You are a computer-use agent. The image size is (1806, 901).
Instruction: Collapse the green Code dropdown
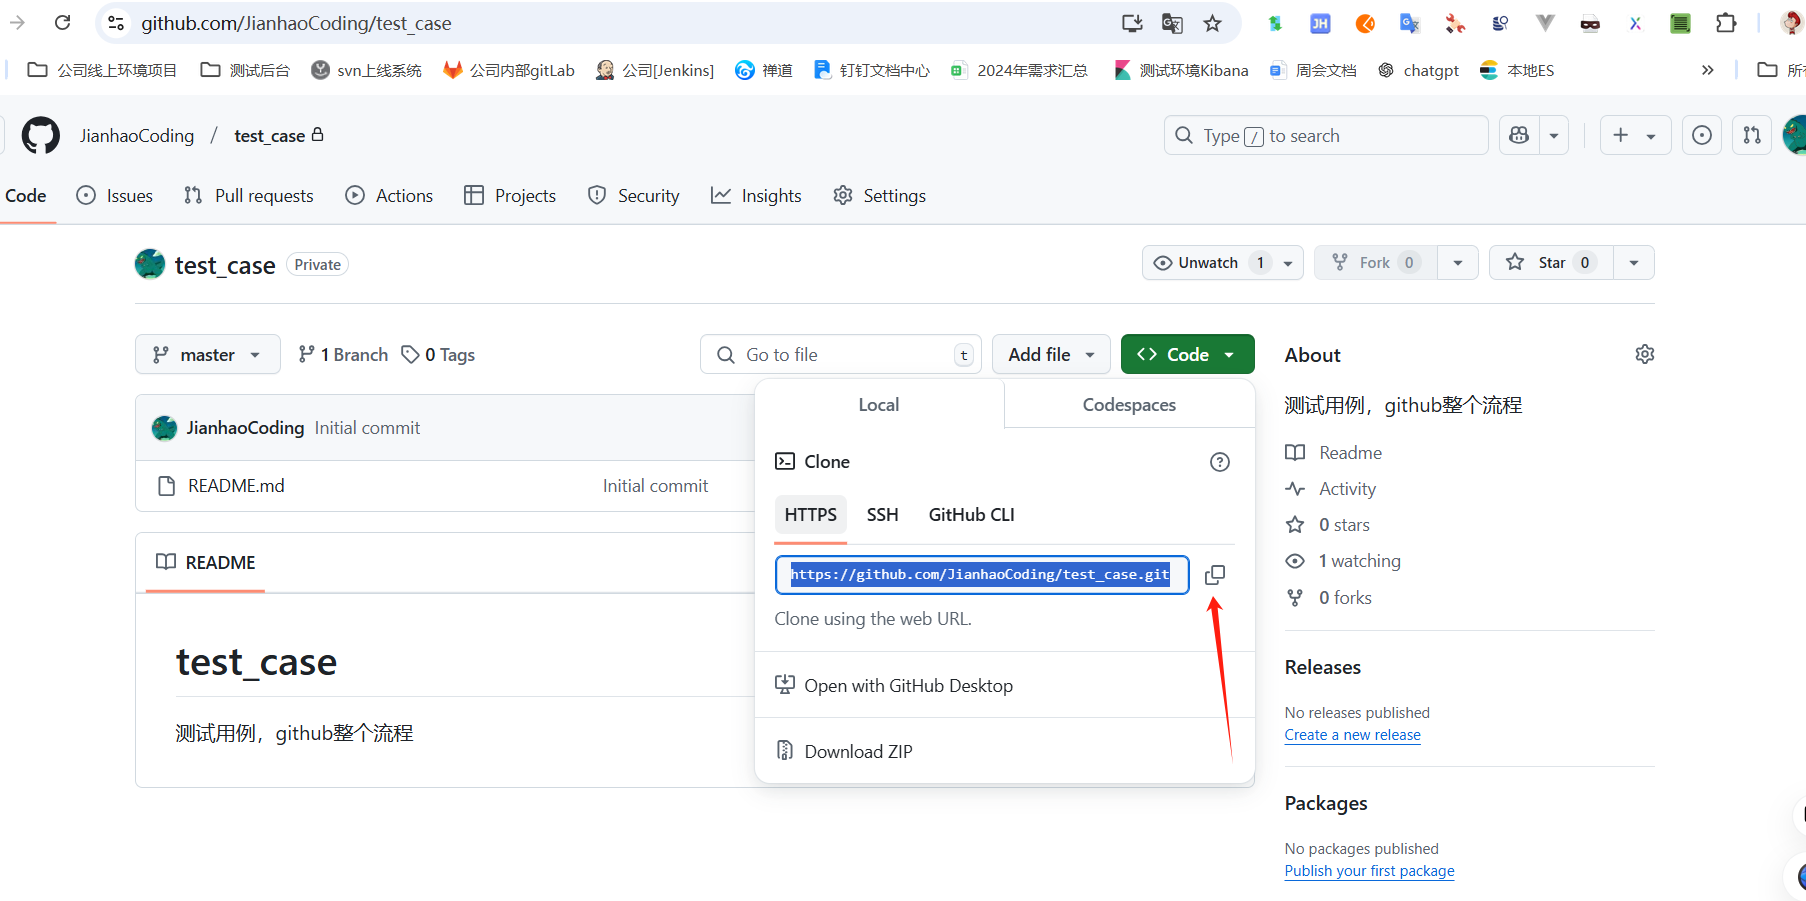click(x=1187, y=355)
